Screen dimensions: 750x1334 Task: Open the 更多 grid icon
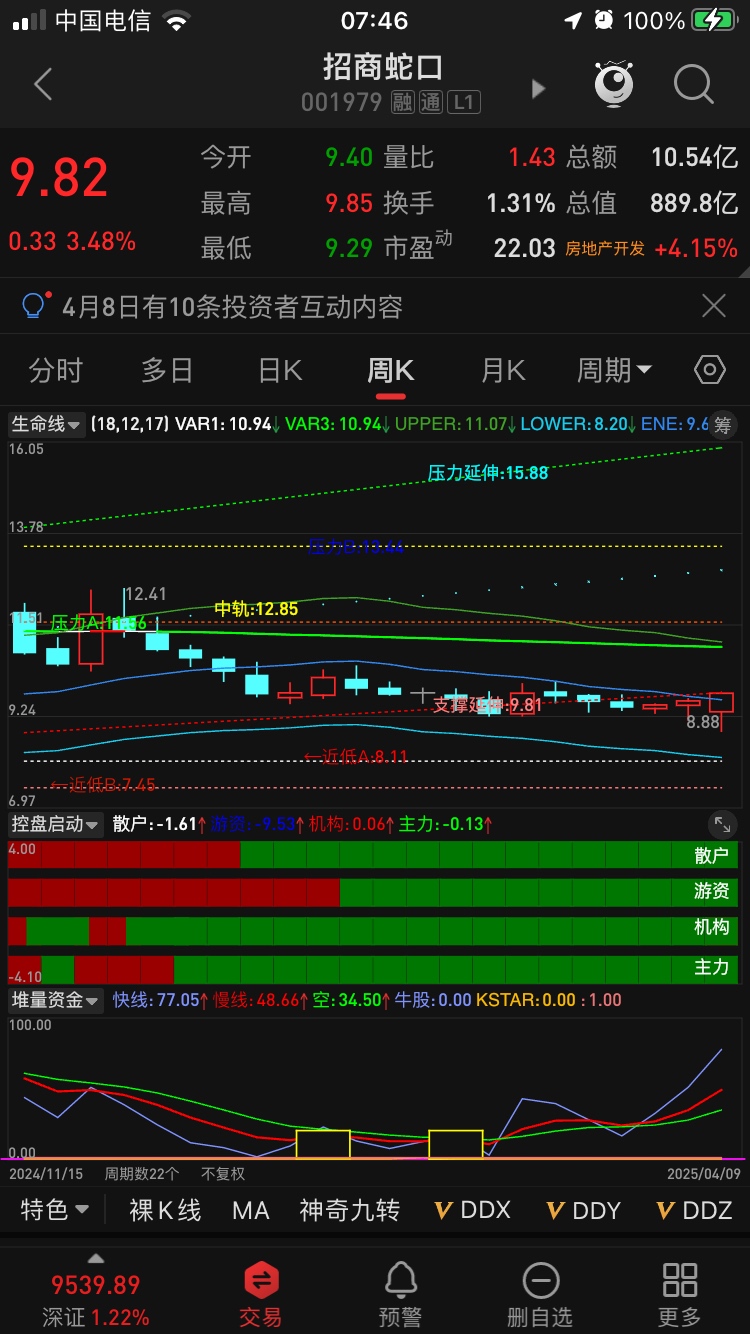point(680,1293)
